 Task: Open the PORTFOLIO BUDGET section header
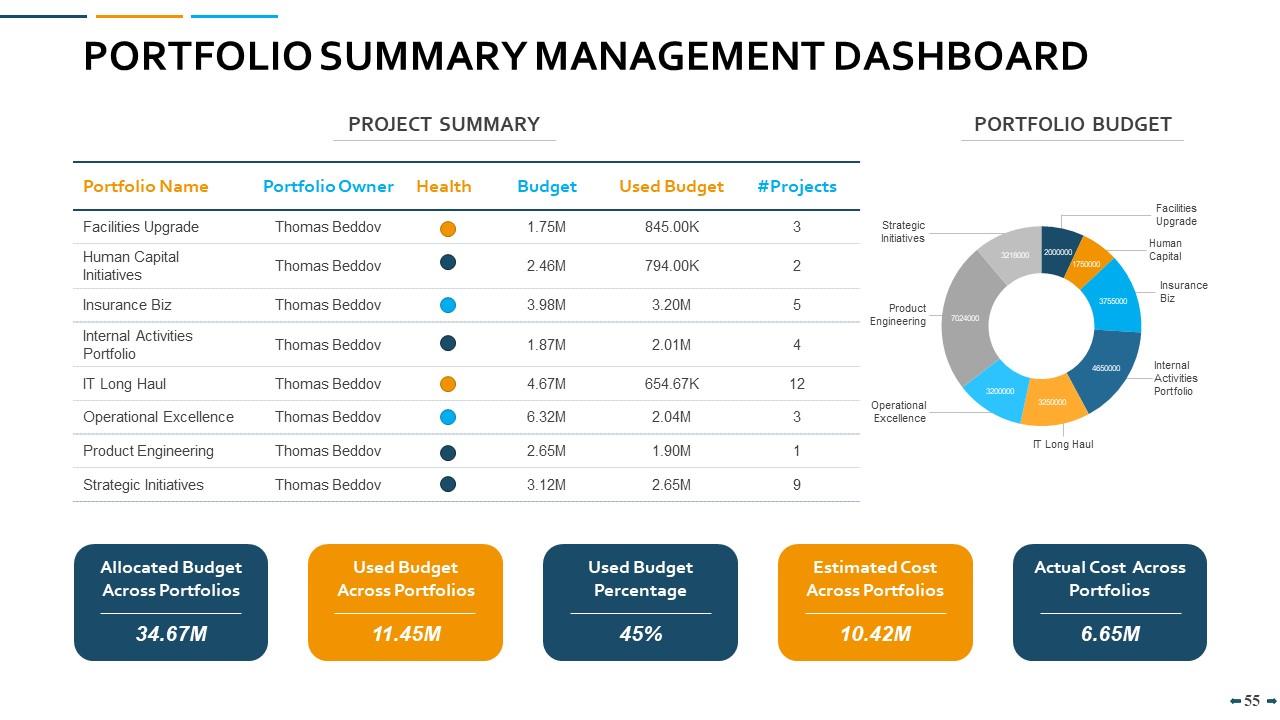pyautogui.click(x=1072, y=125)
